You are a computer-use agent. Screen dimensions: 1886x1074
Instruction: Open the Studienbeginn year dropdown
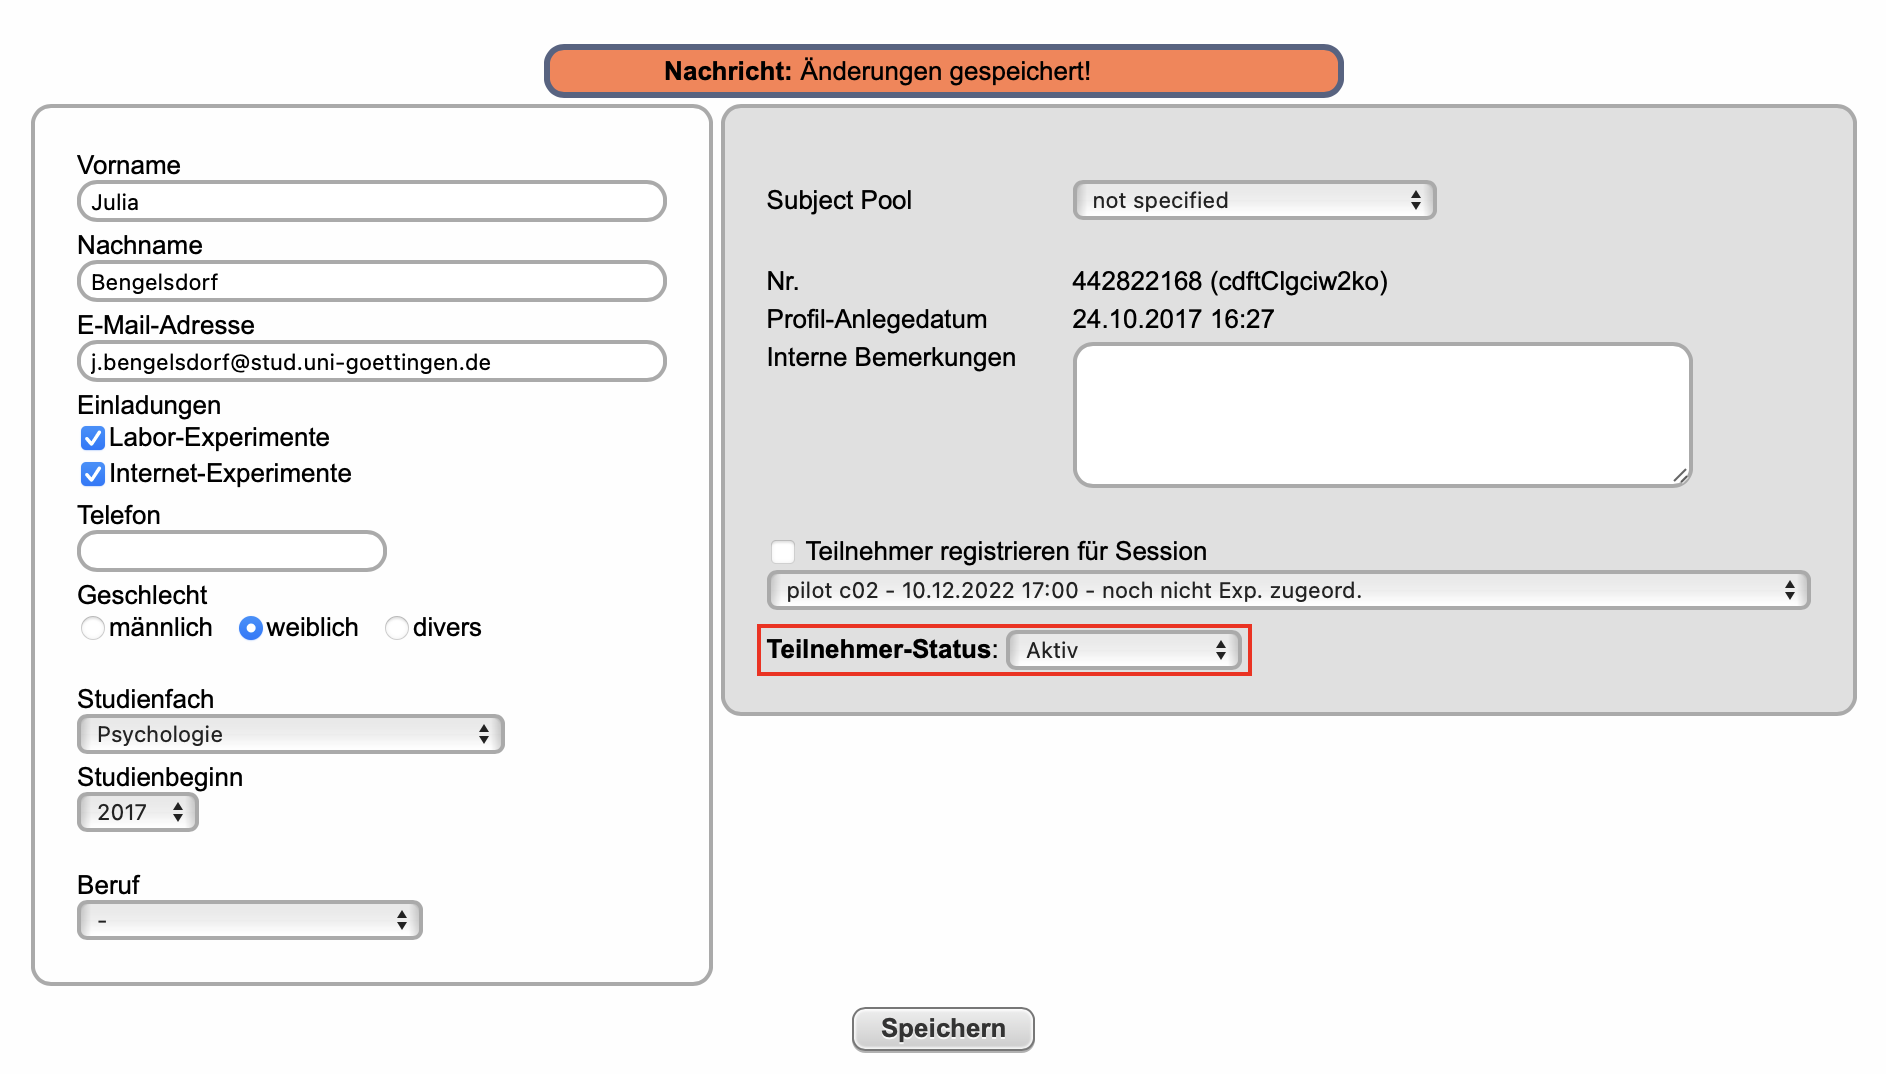[137, 812]
